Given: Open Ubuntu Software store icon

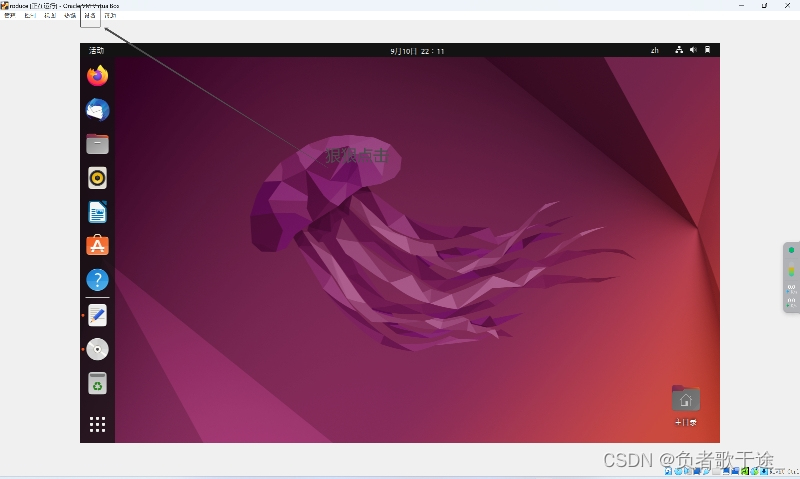Looking at the screenshot, I should (x=97, y=245).
